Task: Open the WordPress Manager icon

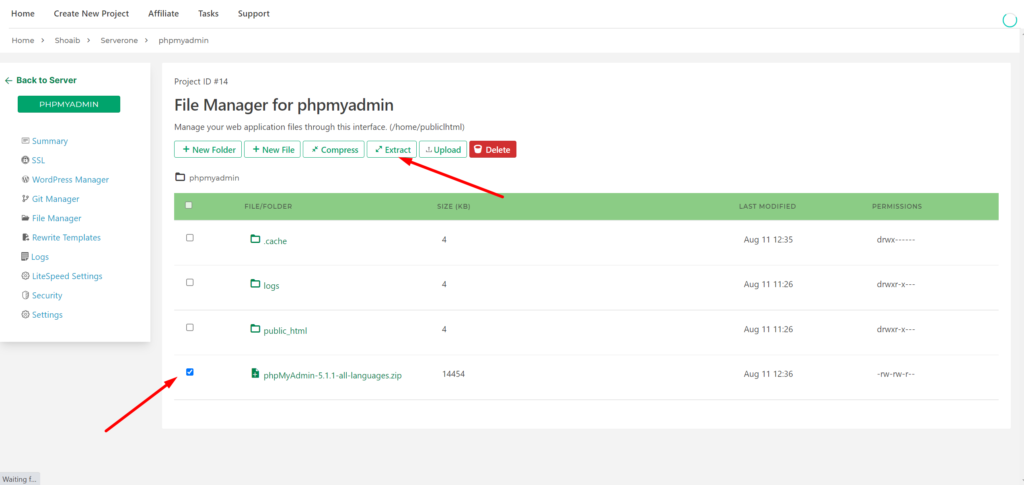Action: click(x=25, y=180)
